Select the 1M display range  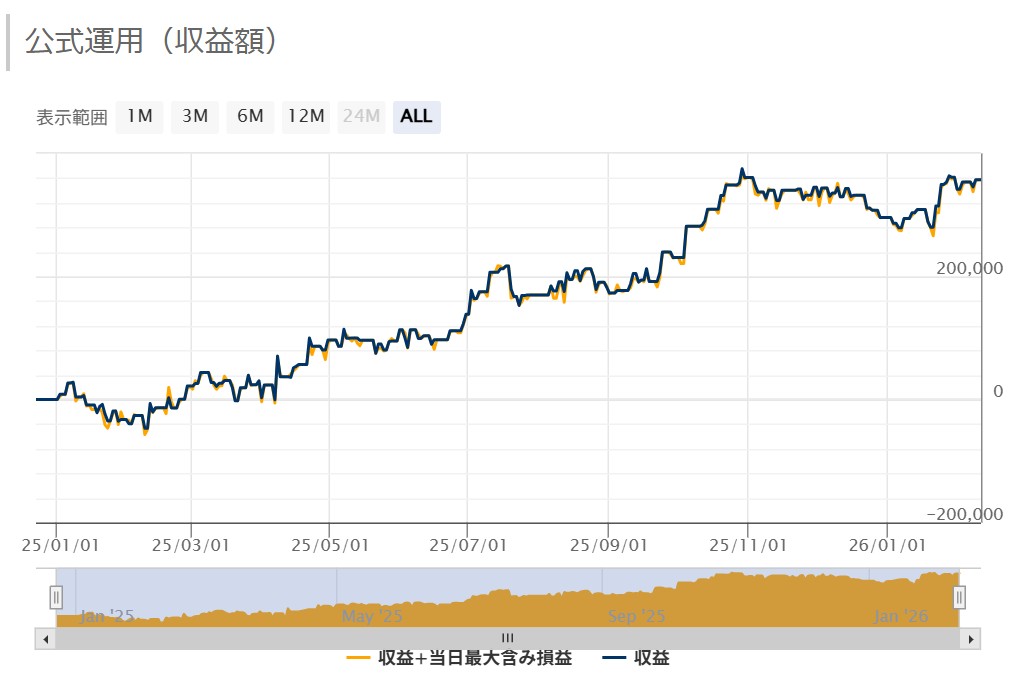(139, 117)
